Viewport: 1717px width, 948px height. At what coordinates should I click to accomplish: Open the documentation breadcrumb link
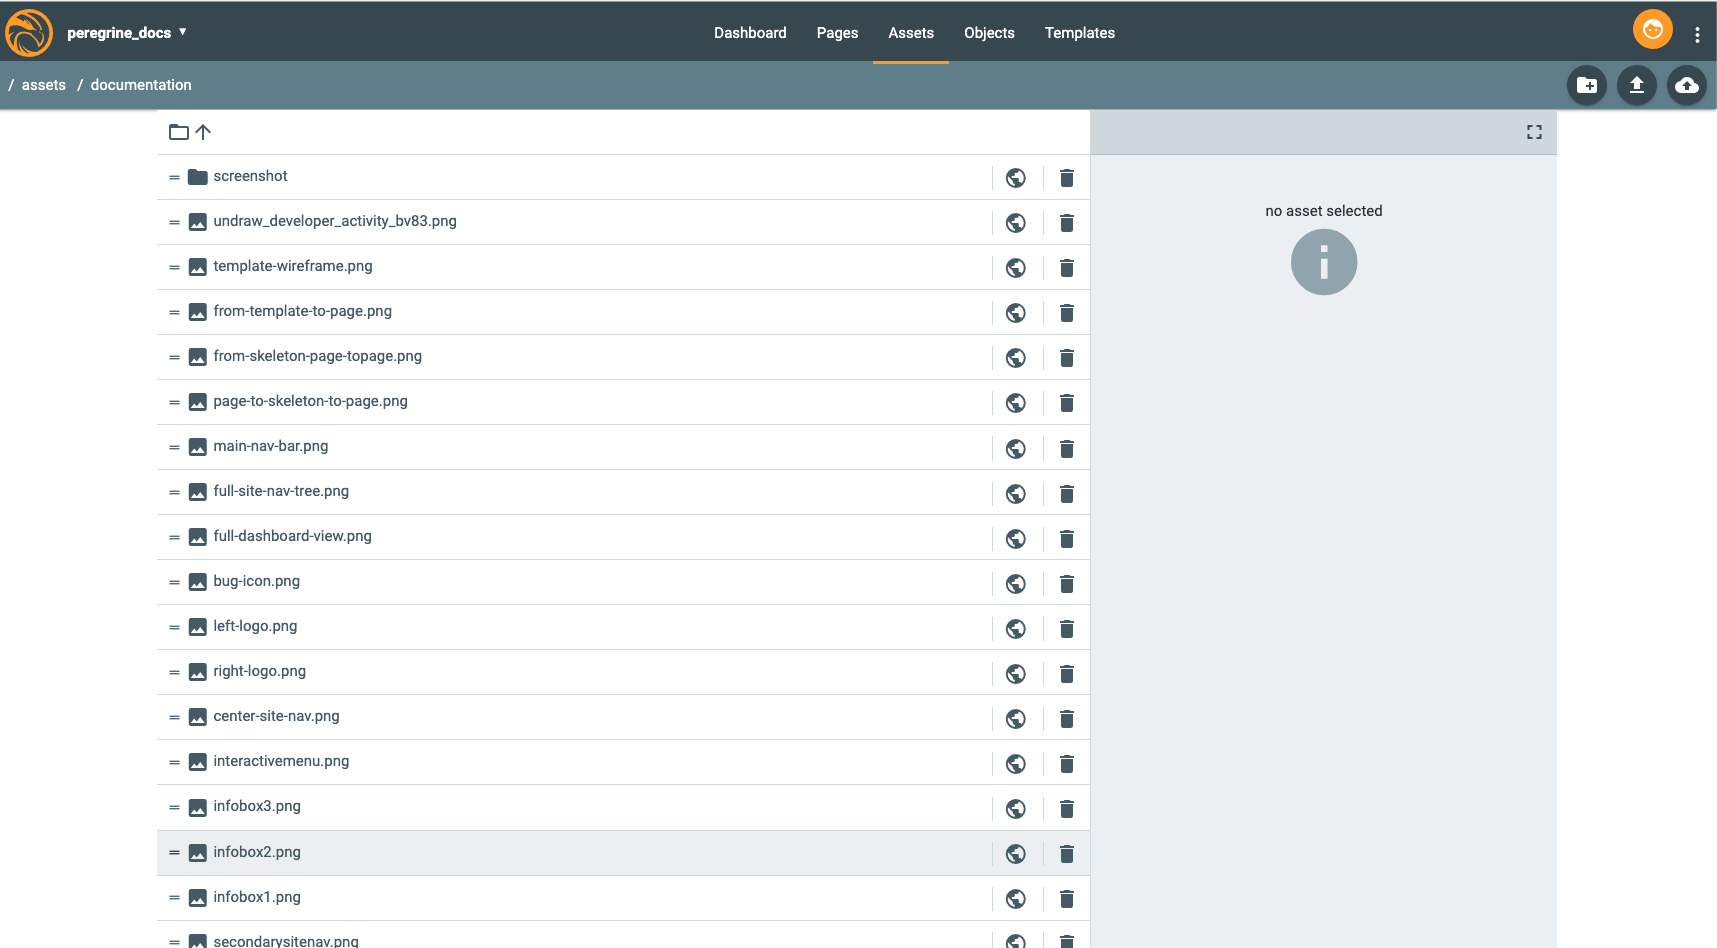tap(141, 85)
